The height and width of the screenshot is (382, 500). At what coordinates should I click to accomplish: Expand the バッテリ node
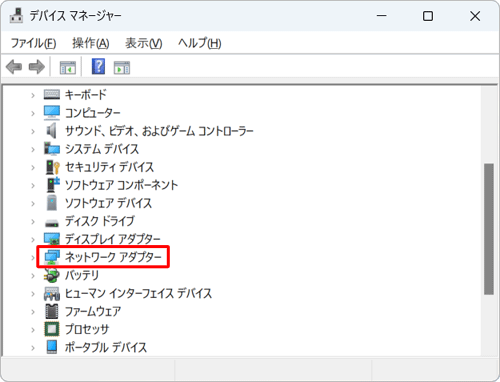tap(33, 275)
